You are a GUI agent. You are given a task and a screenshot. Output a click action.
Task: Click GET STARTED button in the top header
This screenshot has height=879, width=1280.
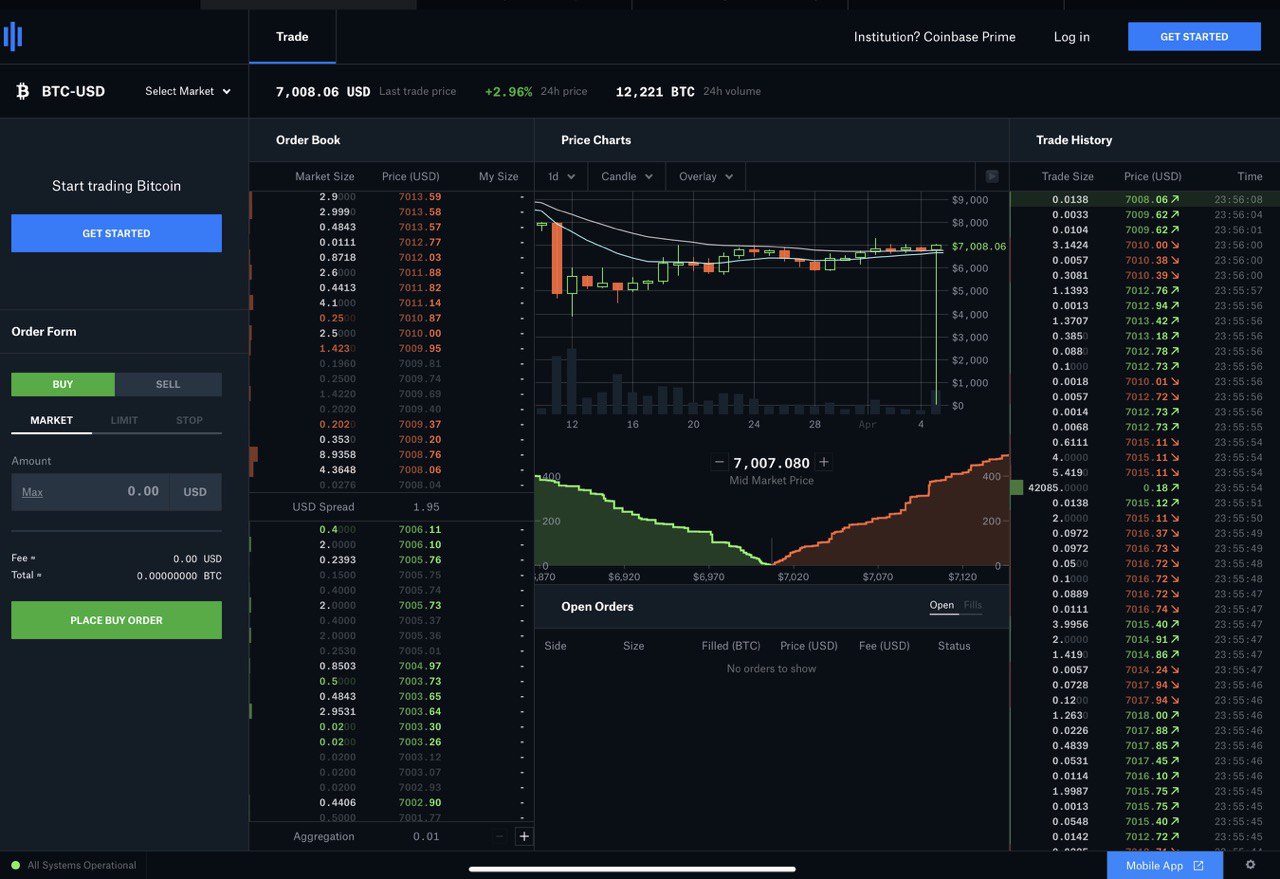click(x=1194, y=37)
